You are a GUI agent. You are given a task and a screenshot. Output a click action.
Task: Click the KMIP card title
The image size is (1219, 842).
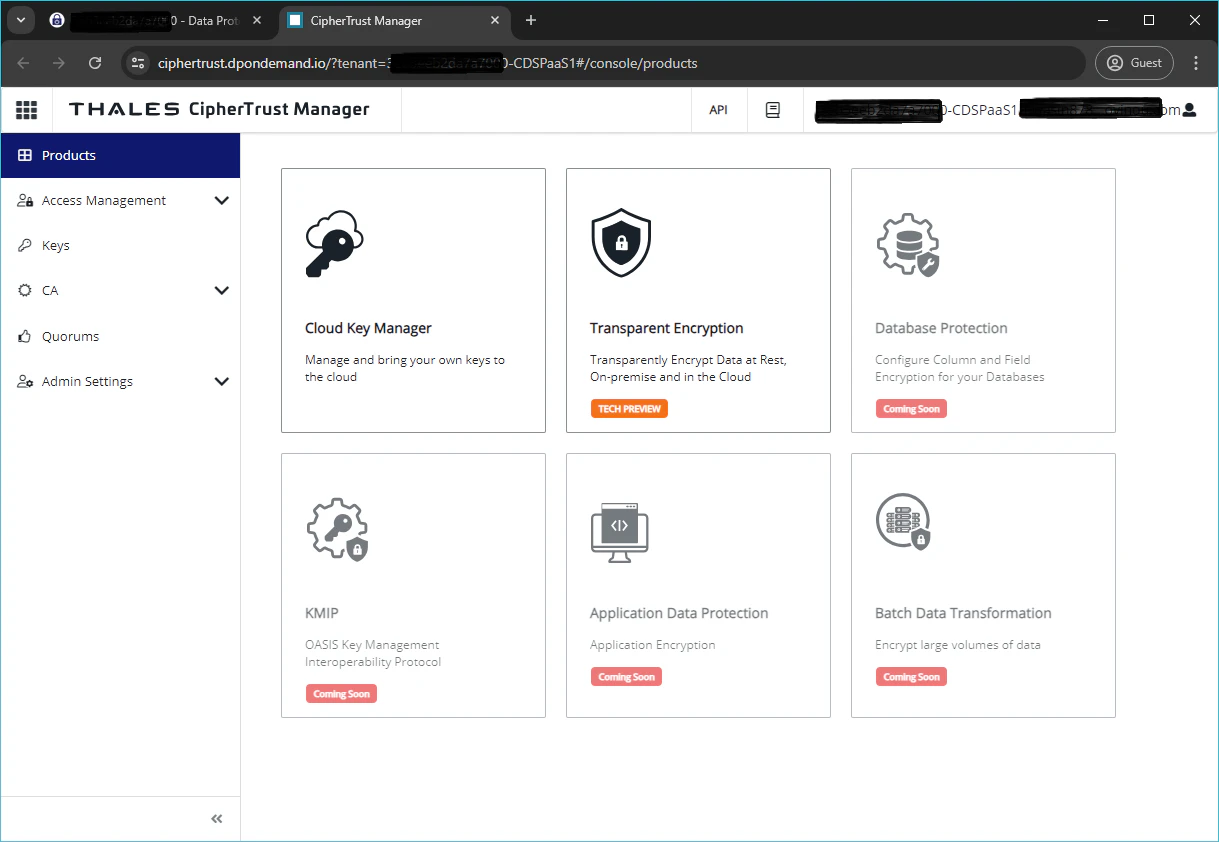point(322,613)
